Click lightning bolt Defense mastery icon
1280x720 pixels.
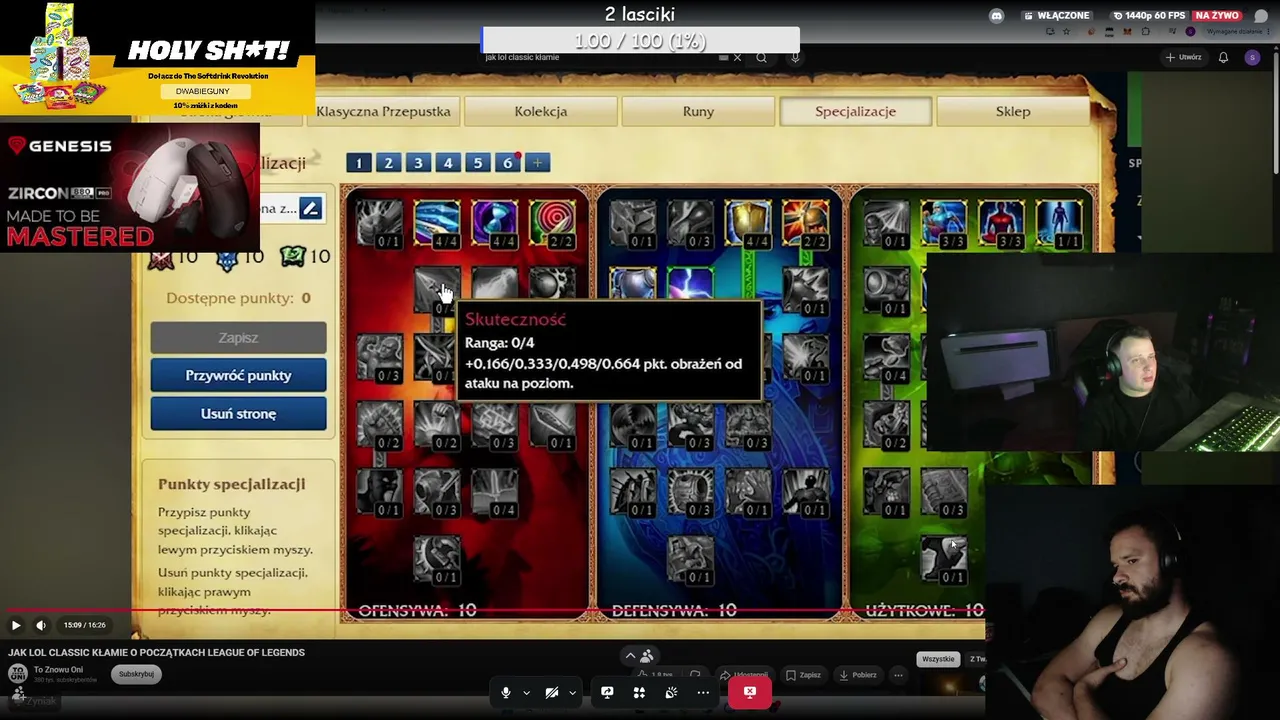point(690,284)
